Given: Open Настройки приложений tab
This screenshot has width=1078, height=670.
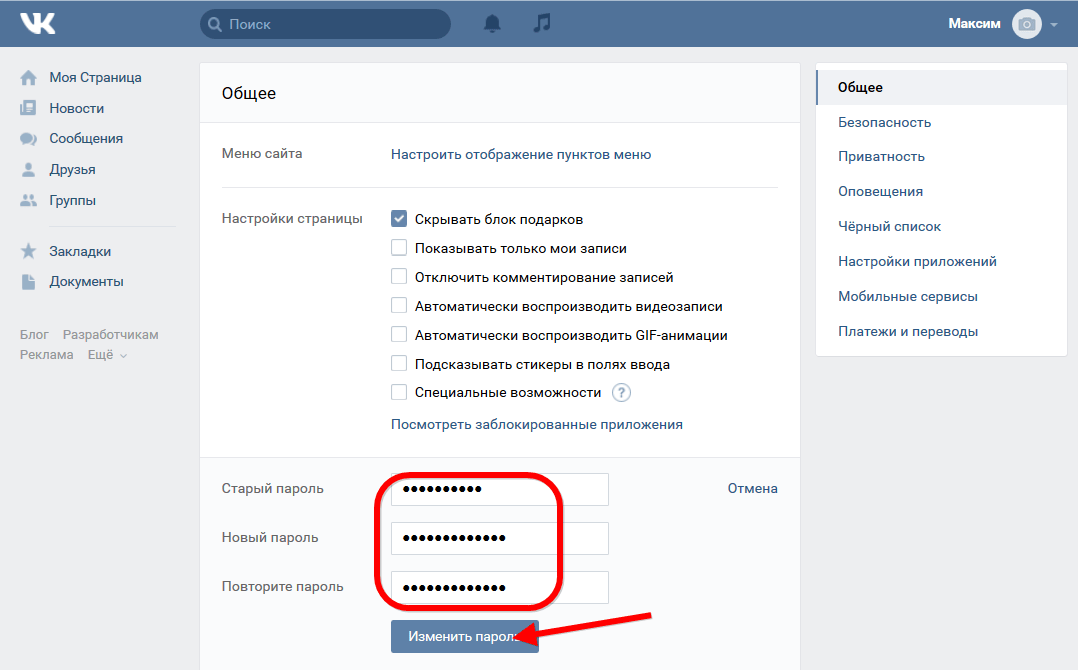Looking at the screenshot, I should tap(941, 262).
